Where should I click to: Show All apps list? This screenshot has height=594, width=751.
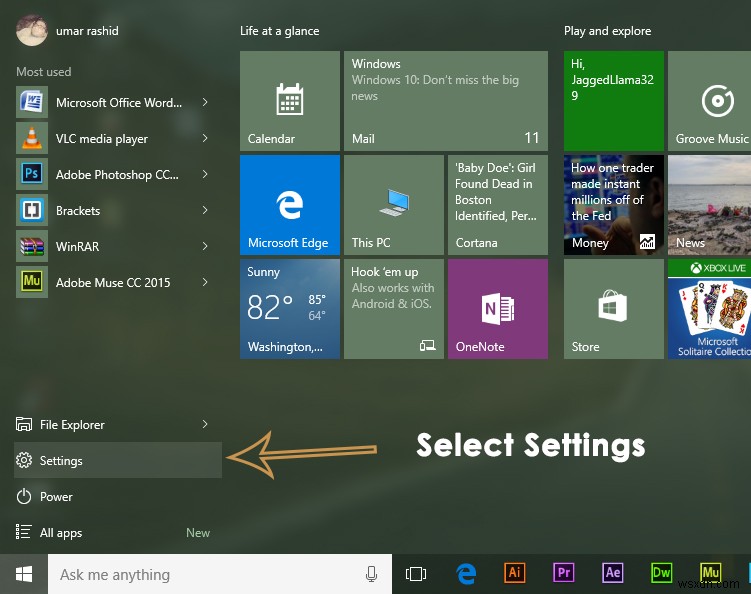click(60, 533)
